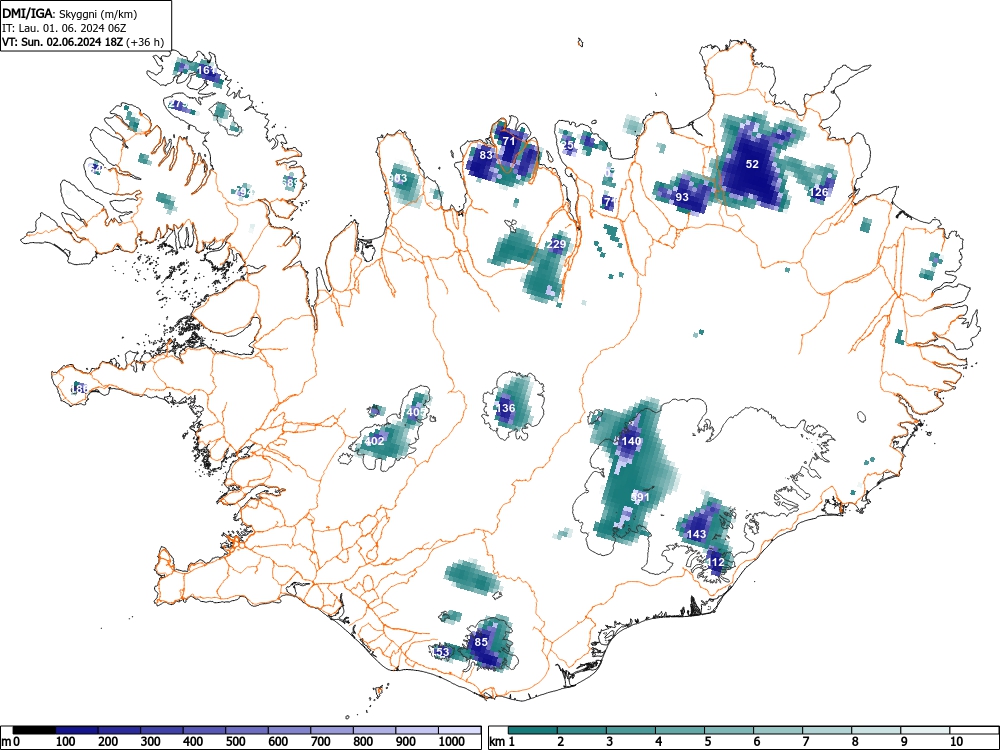Click the 'VT: Sun. 02.06.2024 18Z' line
The height and width of the screenshot is (750, 1000).
[x=63, y=43]
